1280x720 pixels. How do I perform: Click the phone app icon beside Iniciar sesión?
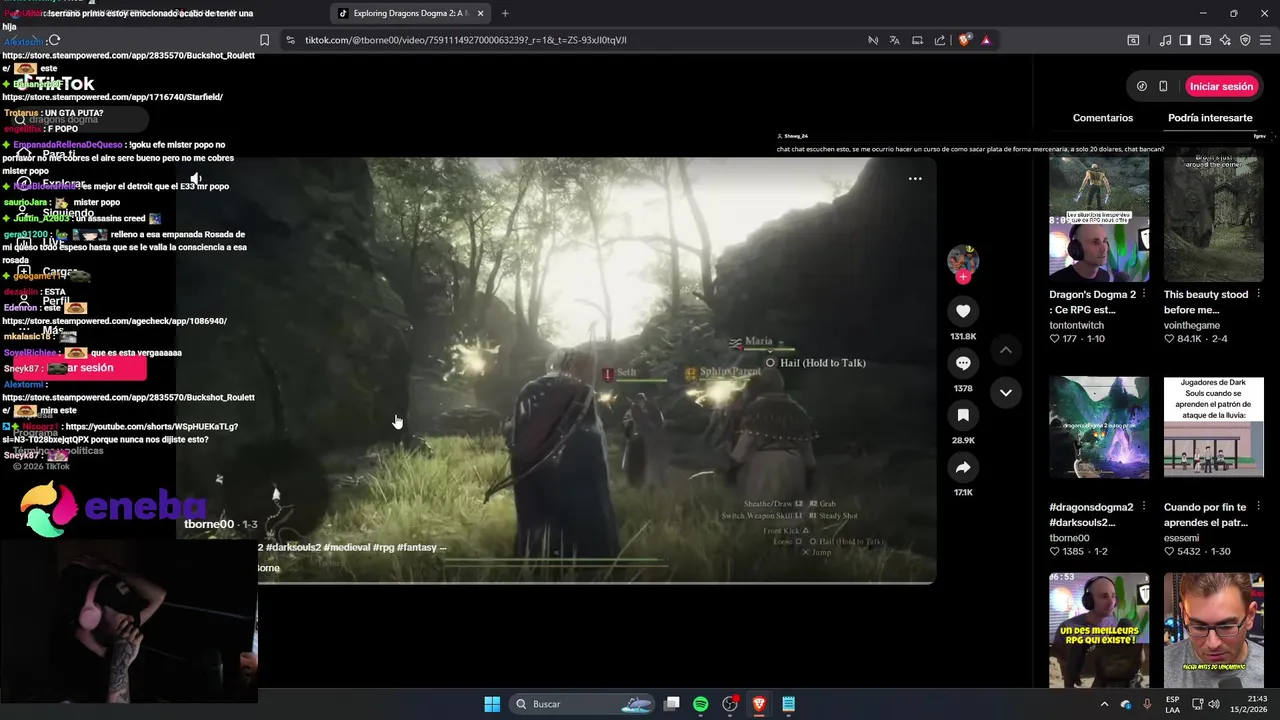click(x=1163, y=86)
